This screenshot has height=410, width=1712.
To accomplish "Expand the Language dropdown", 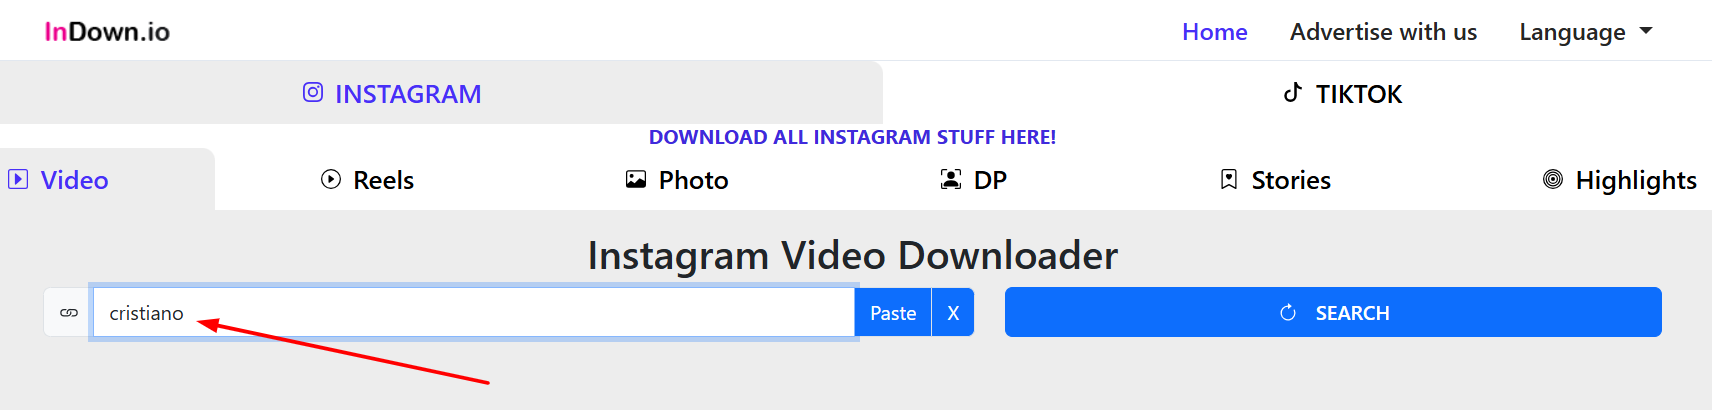I will point(1585,32).
